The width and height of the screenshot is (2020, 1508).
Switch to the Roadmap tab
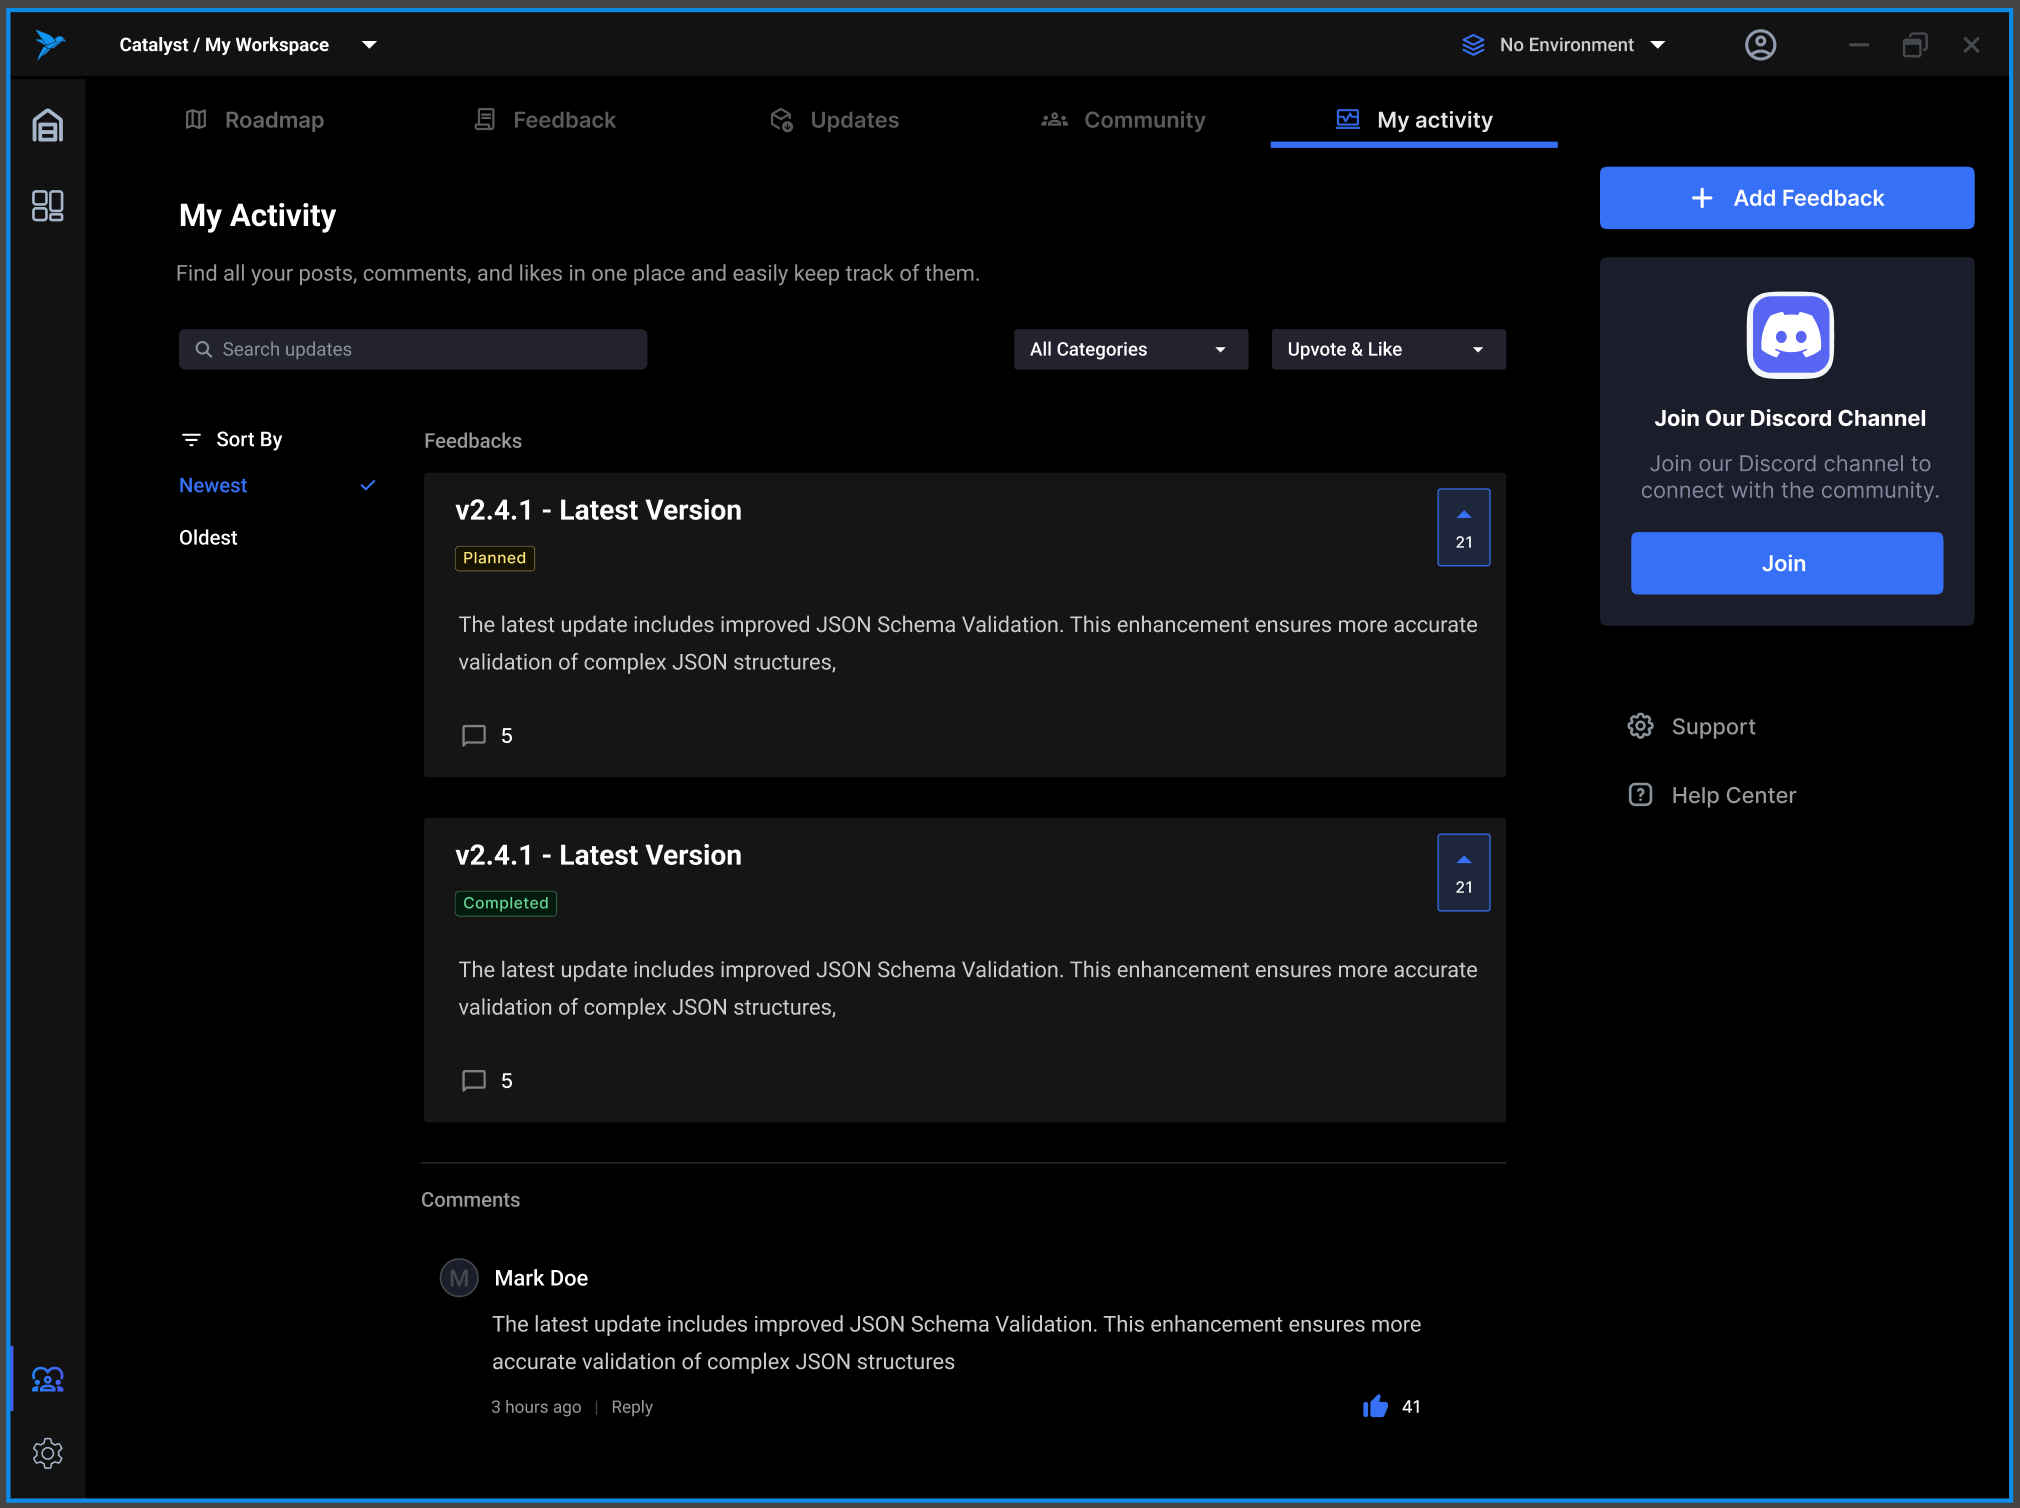tap(255, 120)
